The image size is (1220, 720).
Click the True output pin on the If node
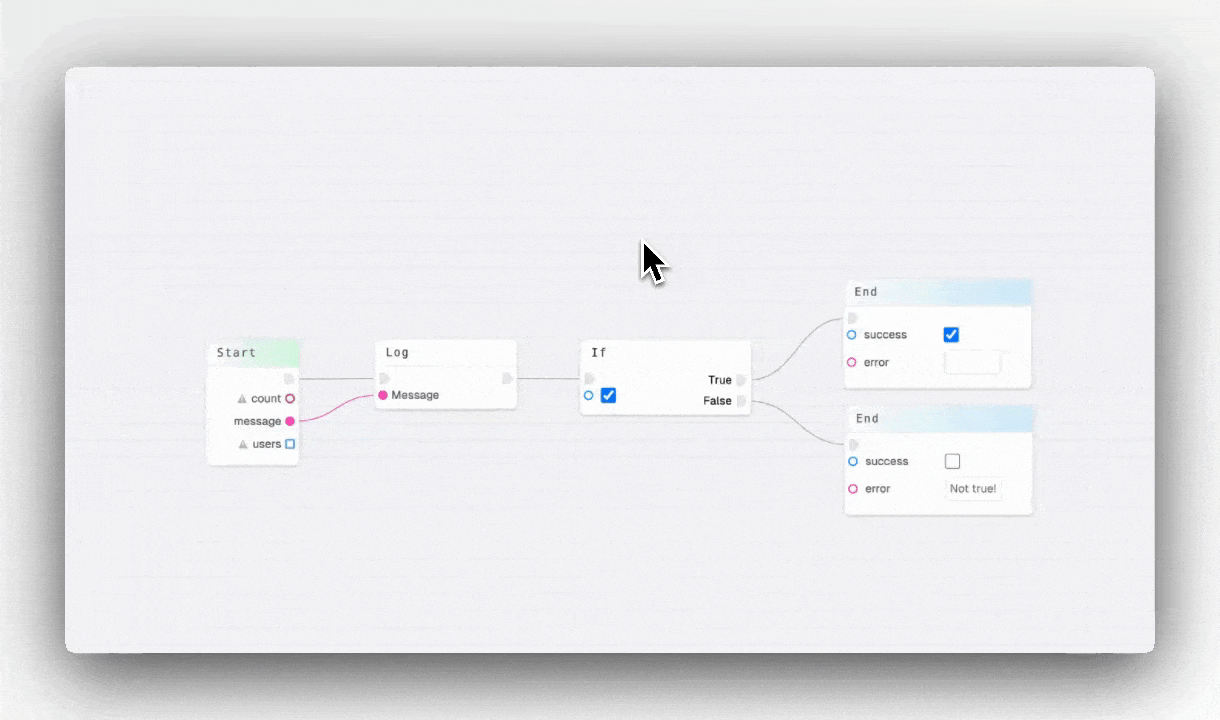[x=740, y=380]
